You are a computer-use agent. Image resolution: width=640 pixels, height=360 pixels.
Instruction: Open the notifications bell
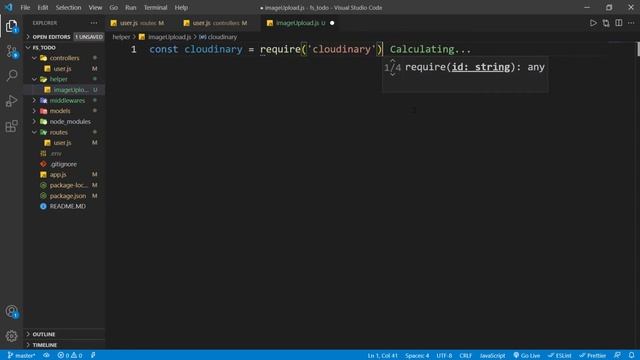631,356
